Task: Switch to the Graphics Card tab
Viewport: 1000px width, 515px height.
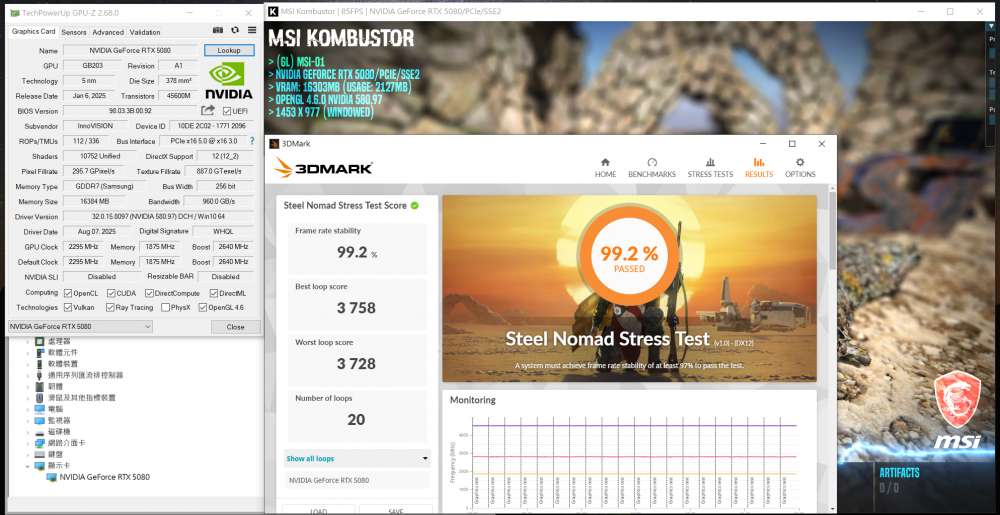Action: tap(33, 31)
